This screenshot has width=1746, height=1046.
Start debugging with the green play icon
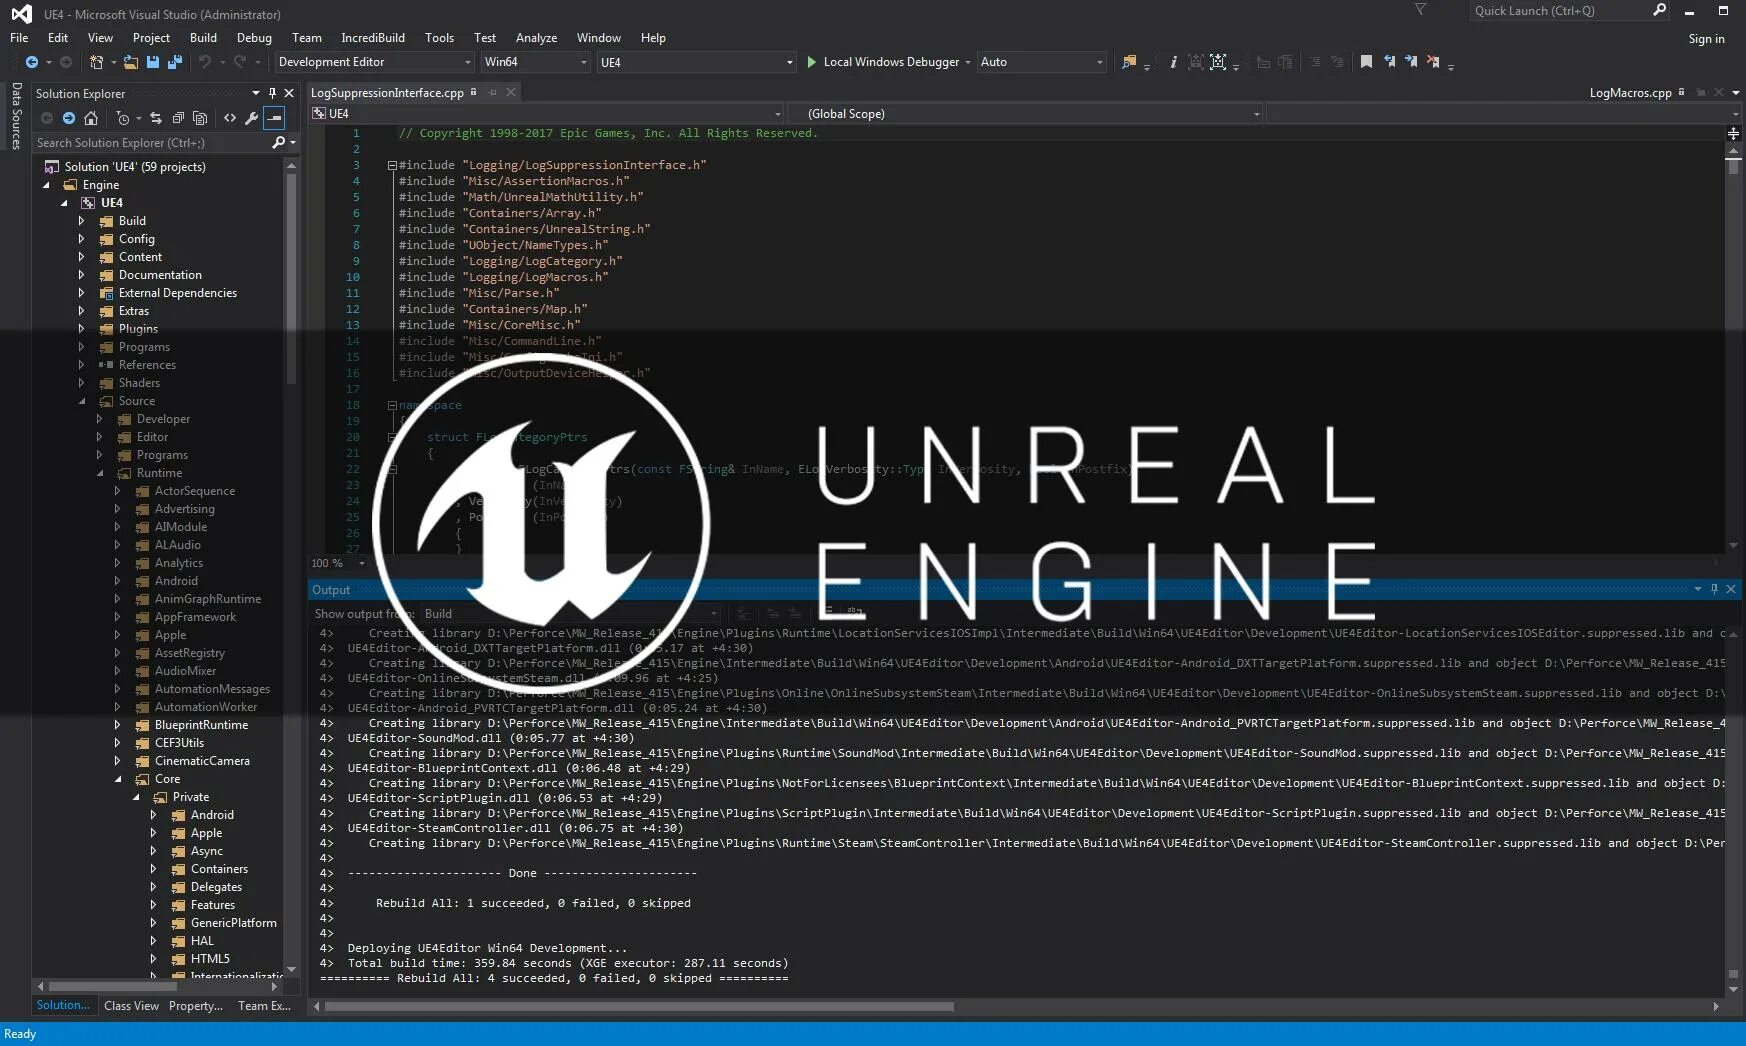[812, 62]
